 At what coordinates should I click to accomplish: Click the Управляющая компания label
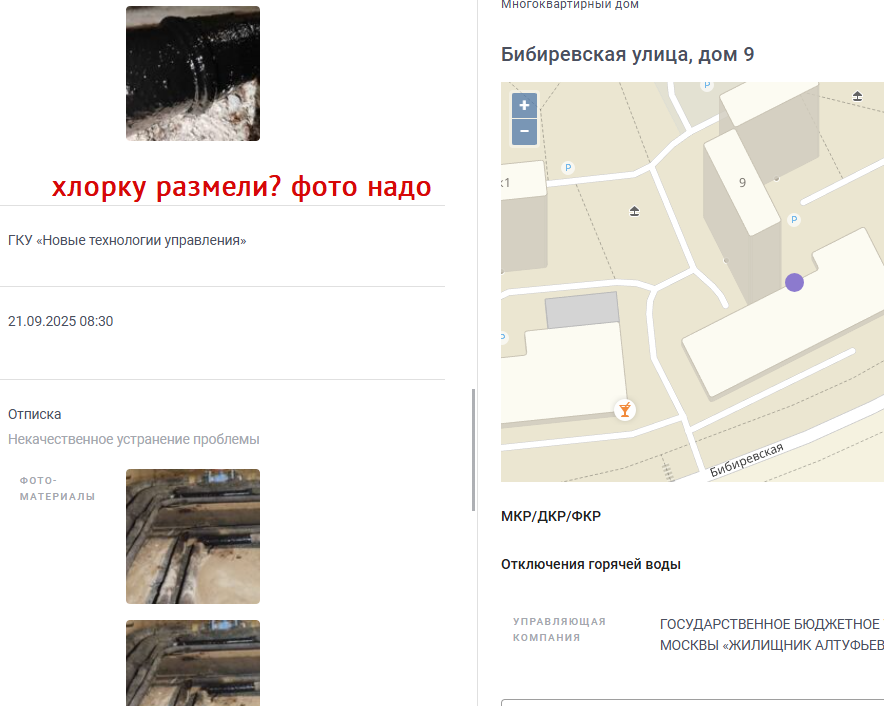pyautogui.click(x=559, y=629)
